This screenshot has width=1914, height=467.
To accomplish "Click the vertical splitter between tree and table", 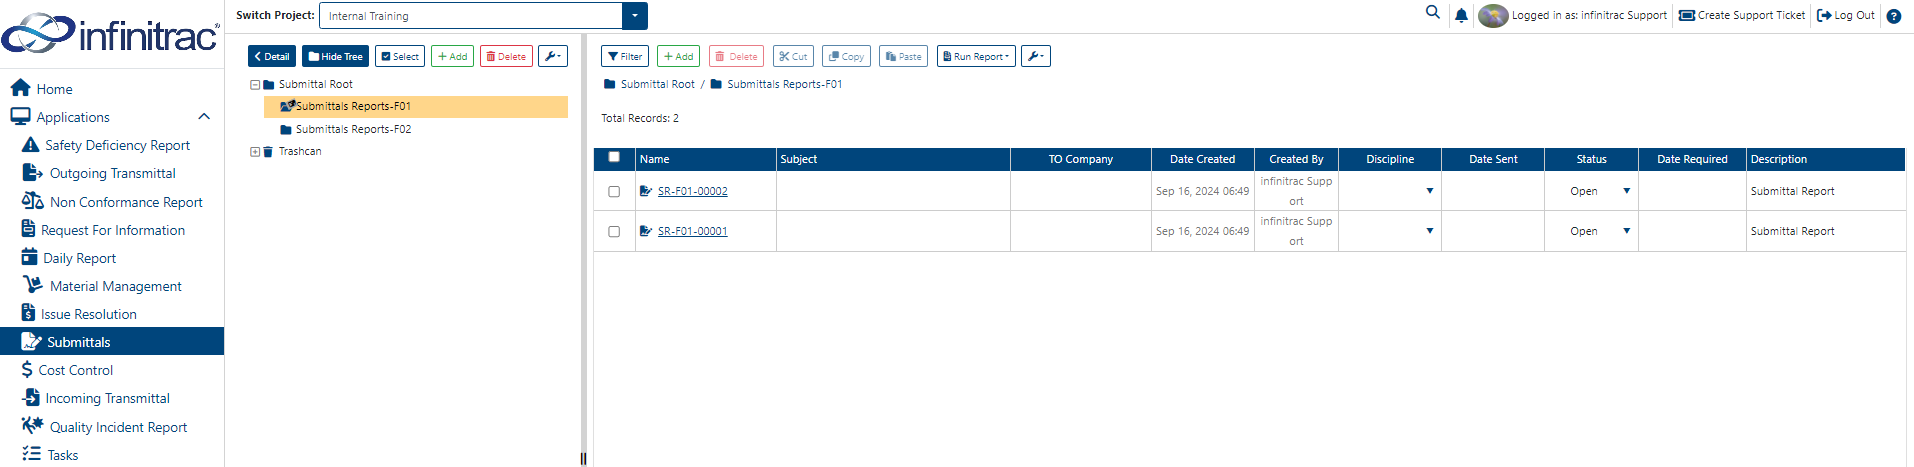I will (583, 250).
